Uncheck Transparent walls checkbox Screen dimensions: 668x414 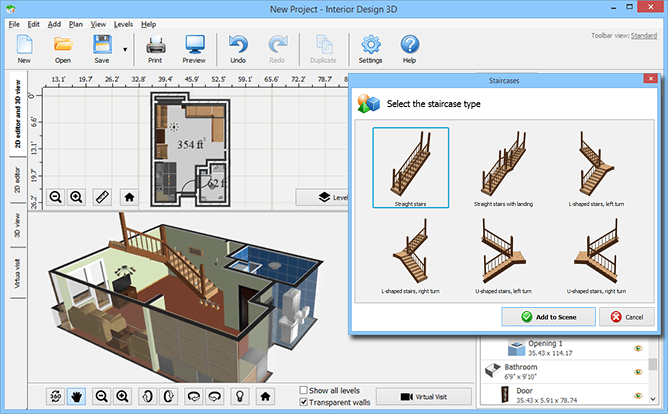(303, 402)
